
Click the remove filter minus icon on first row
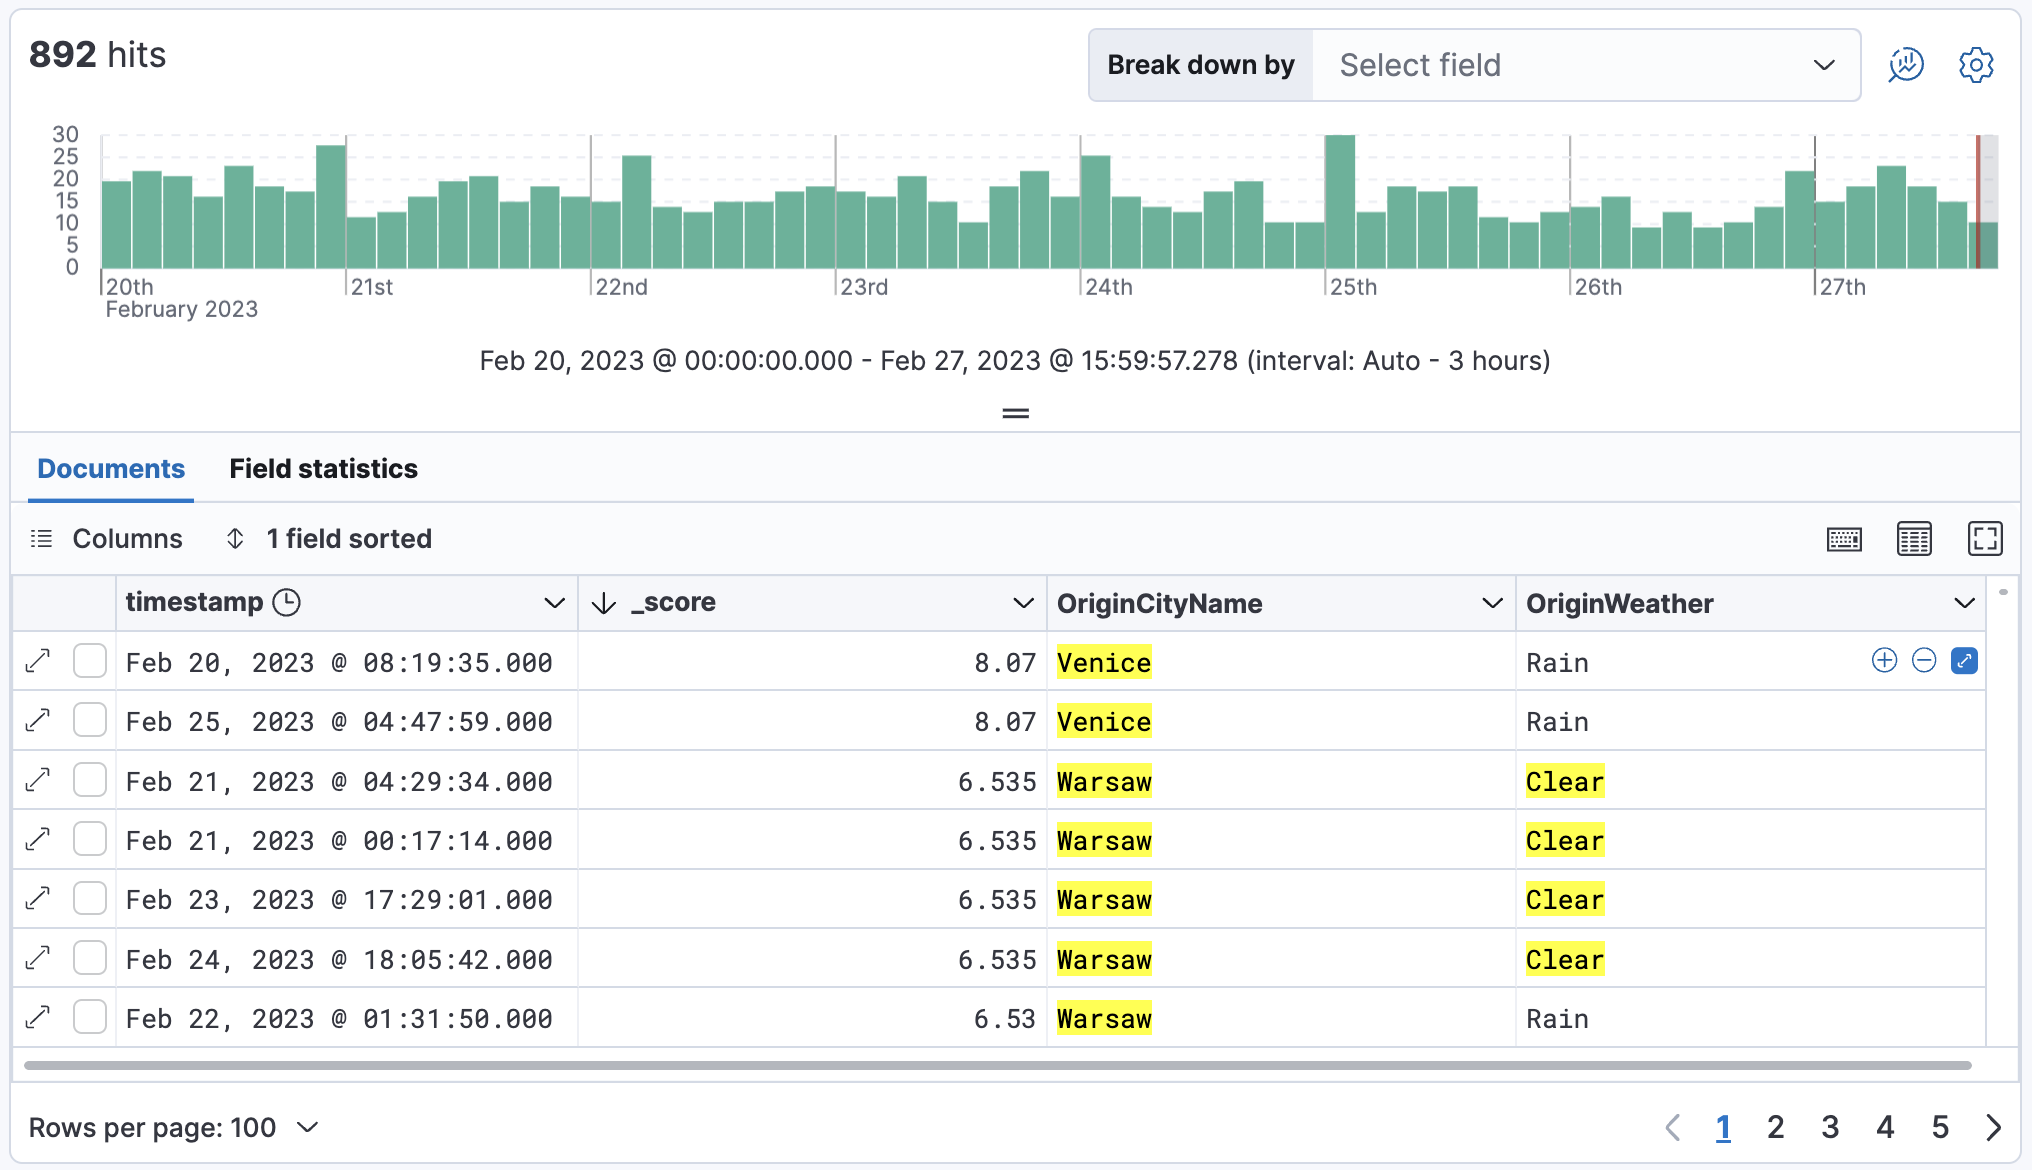[1925, 660]
